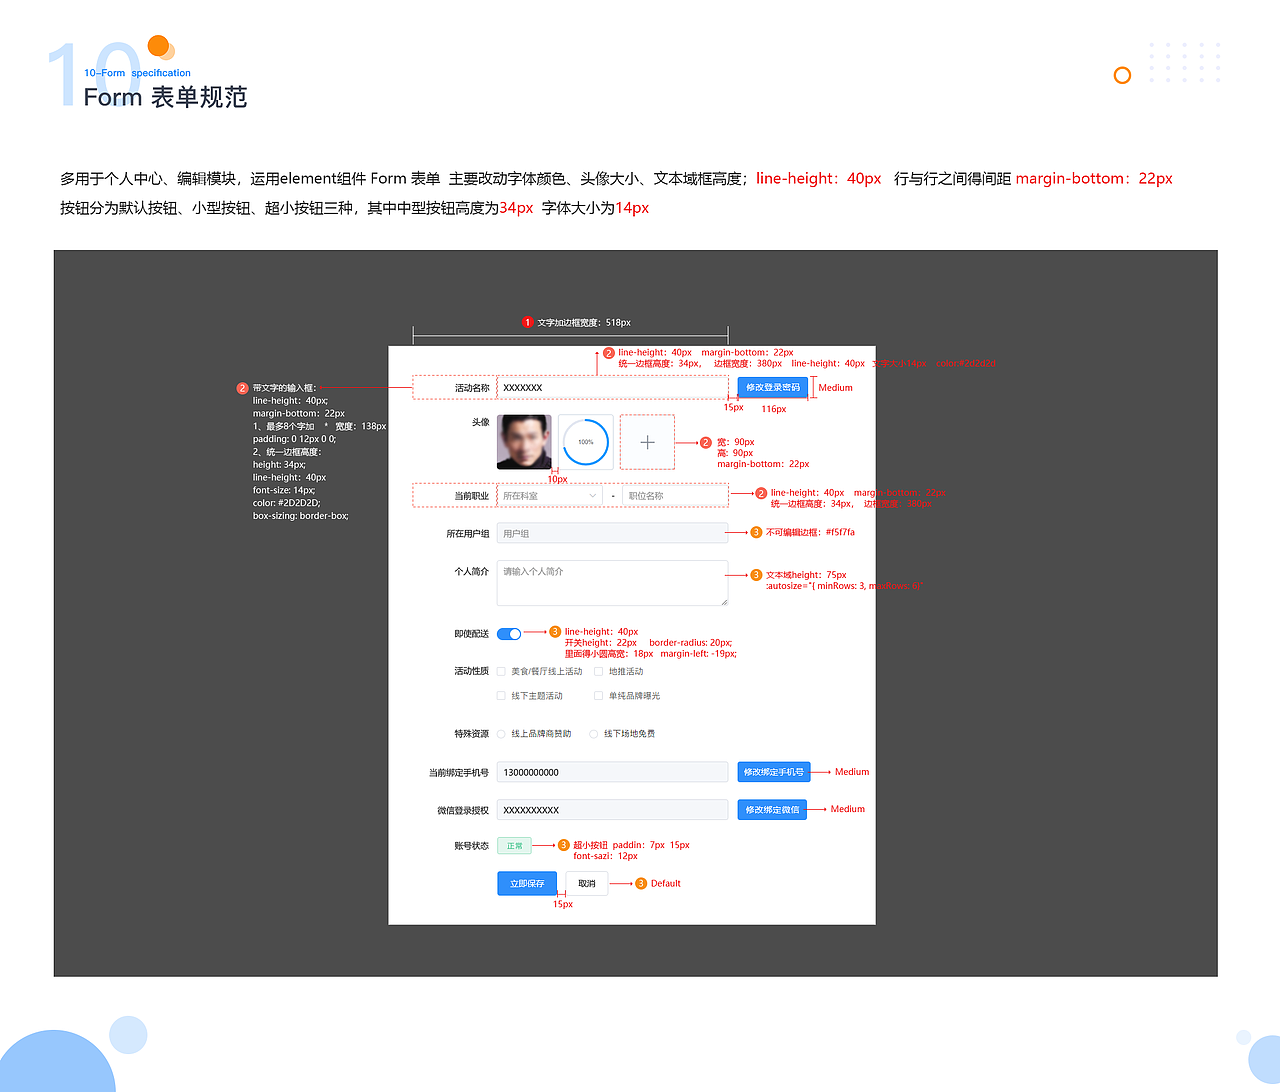The image size is (1280, 1092).
Task: Select the 线上品牌商赞助 radio button
Action: pos(501,734)
